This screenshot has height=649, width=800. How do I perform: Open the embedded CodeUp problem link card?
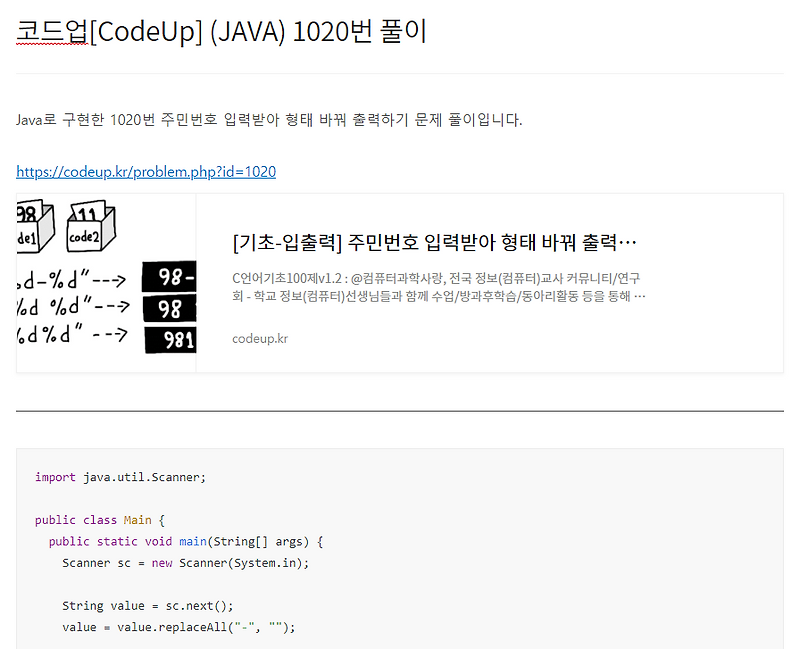400,283
